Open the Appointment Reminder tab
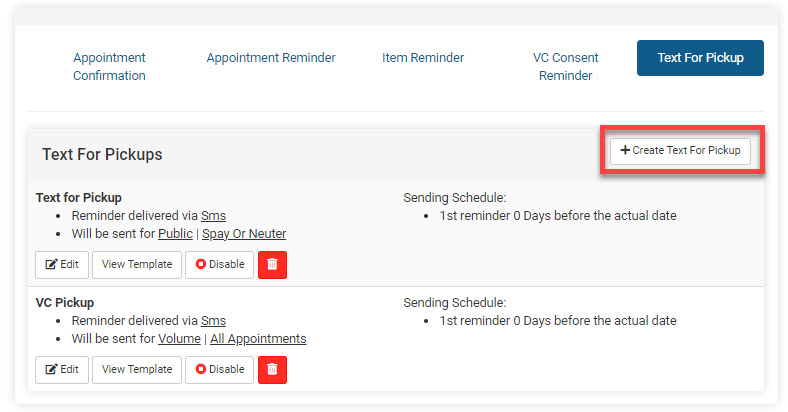 pyautogui.click(x=271, y=58)
